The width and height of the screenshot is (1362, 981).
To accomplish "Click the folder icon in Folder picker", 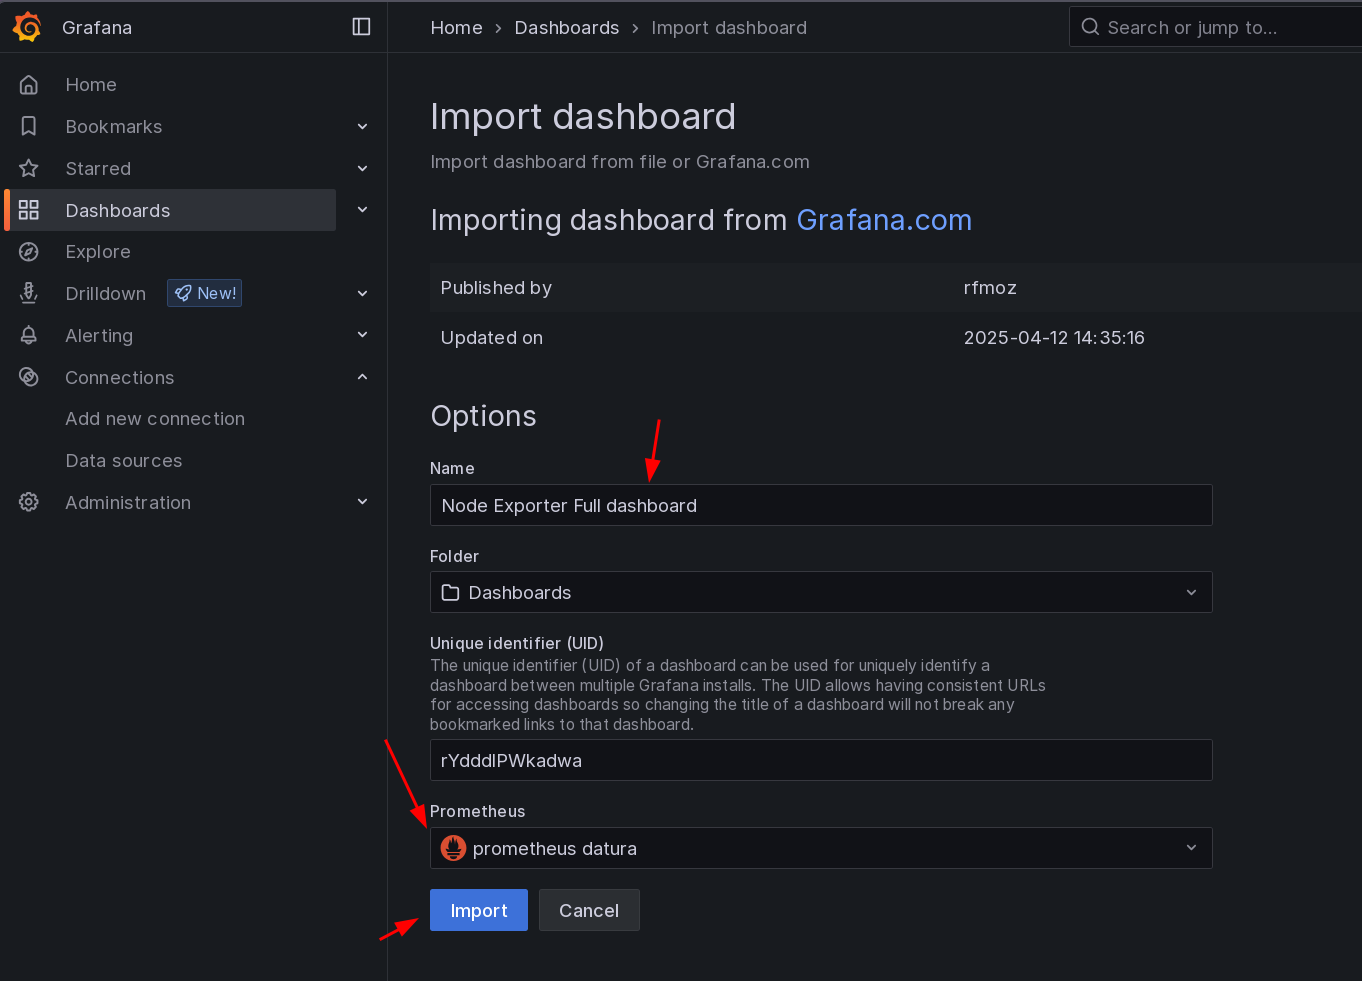I will tap(451, 593).
